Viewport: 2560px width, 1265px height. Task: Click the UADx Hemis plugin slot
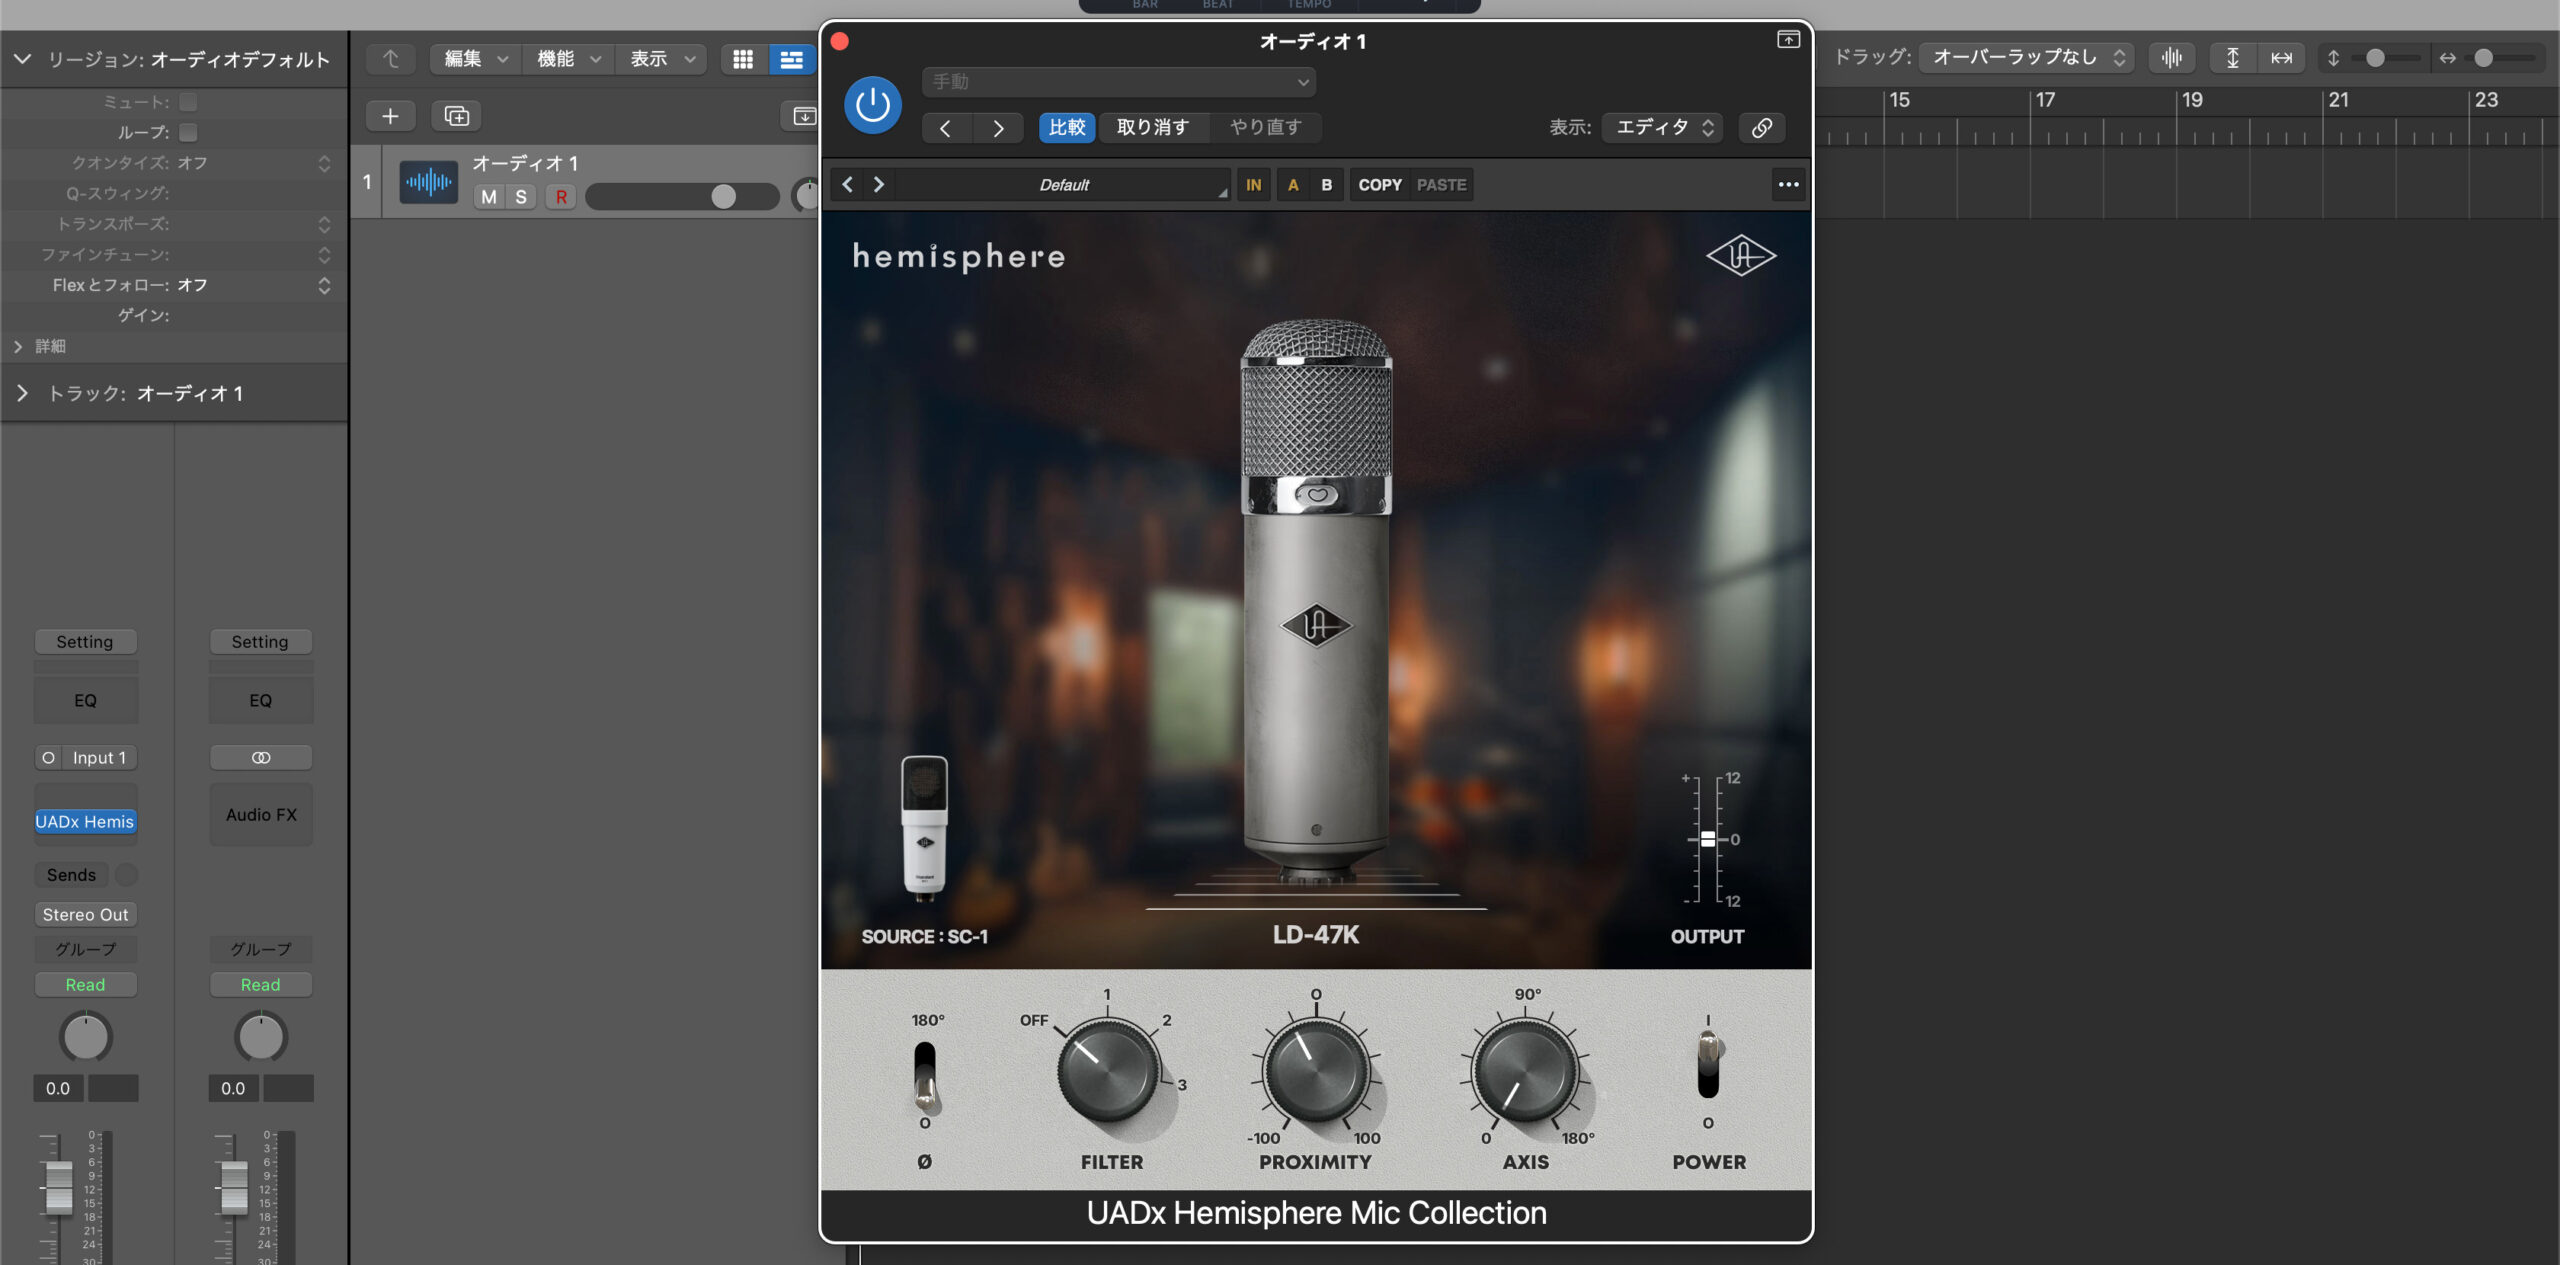click(x=85, y=822)
